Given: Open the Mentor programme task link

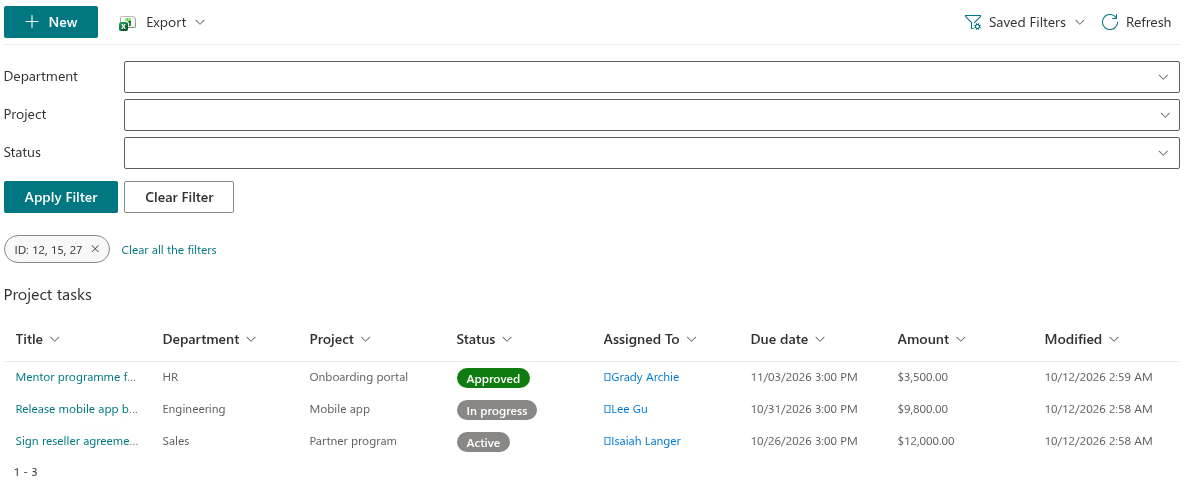Looking at the screenshot, I should [77, 377].
